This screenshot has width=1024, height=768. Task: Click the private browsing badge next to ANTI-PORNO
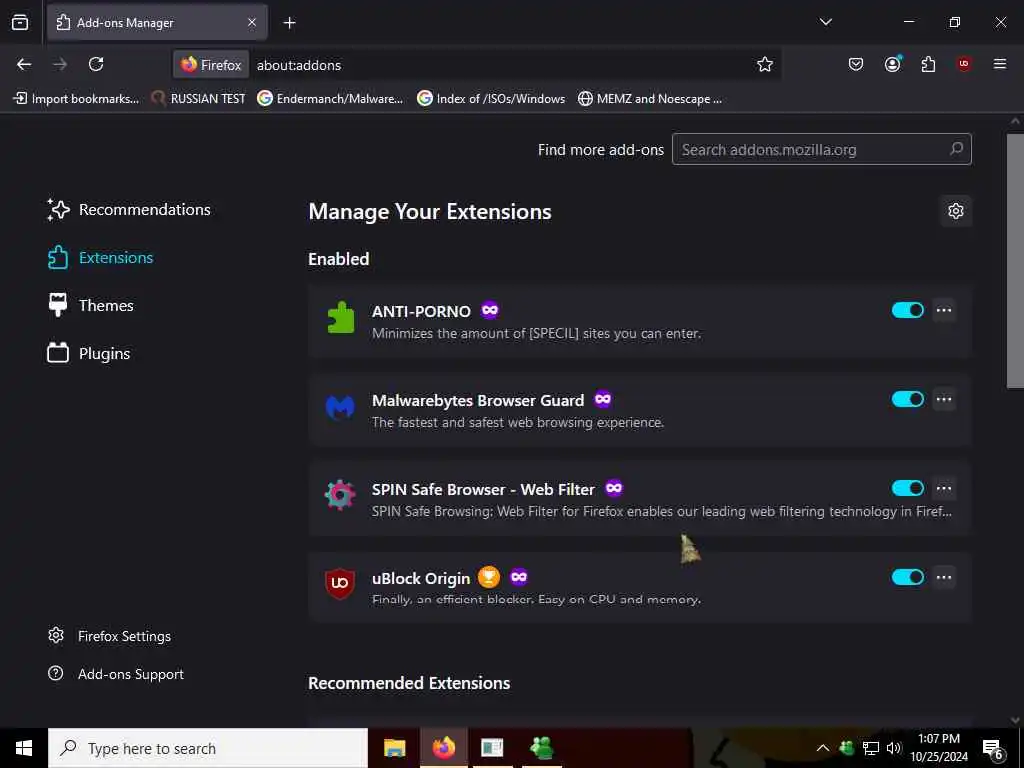tap(490, 310)
